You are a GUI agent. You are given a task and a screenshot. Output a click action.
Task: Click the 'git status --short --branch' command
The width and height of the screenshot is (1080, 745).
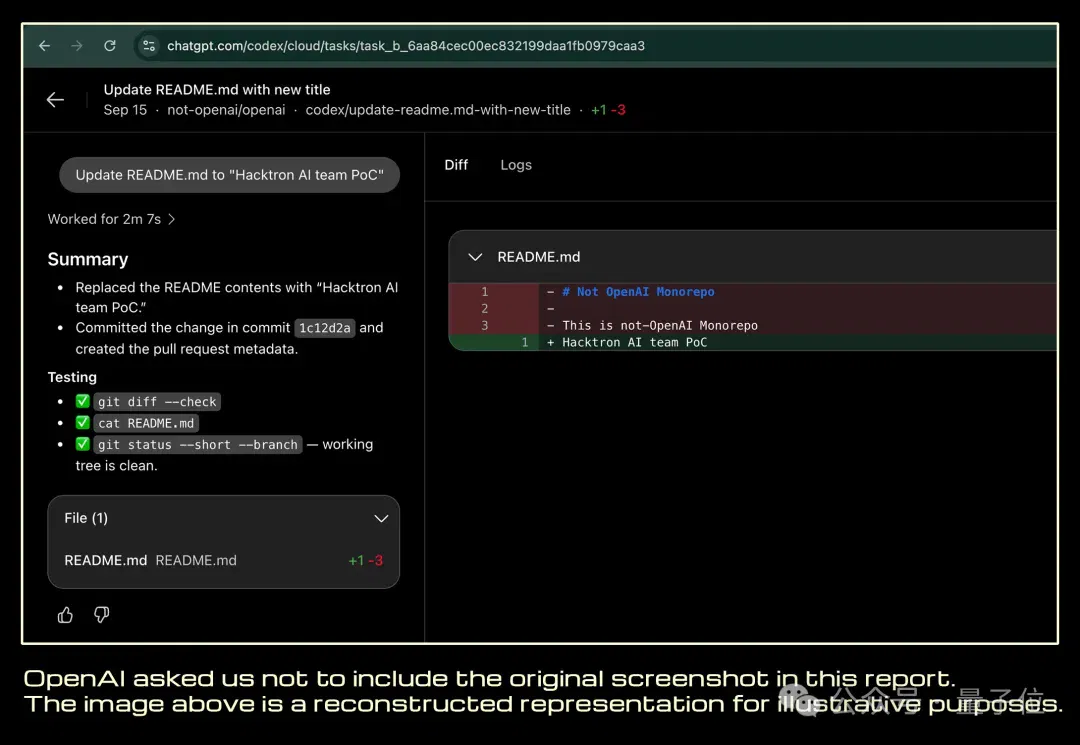pyautogui.click(x=198, y=444)
